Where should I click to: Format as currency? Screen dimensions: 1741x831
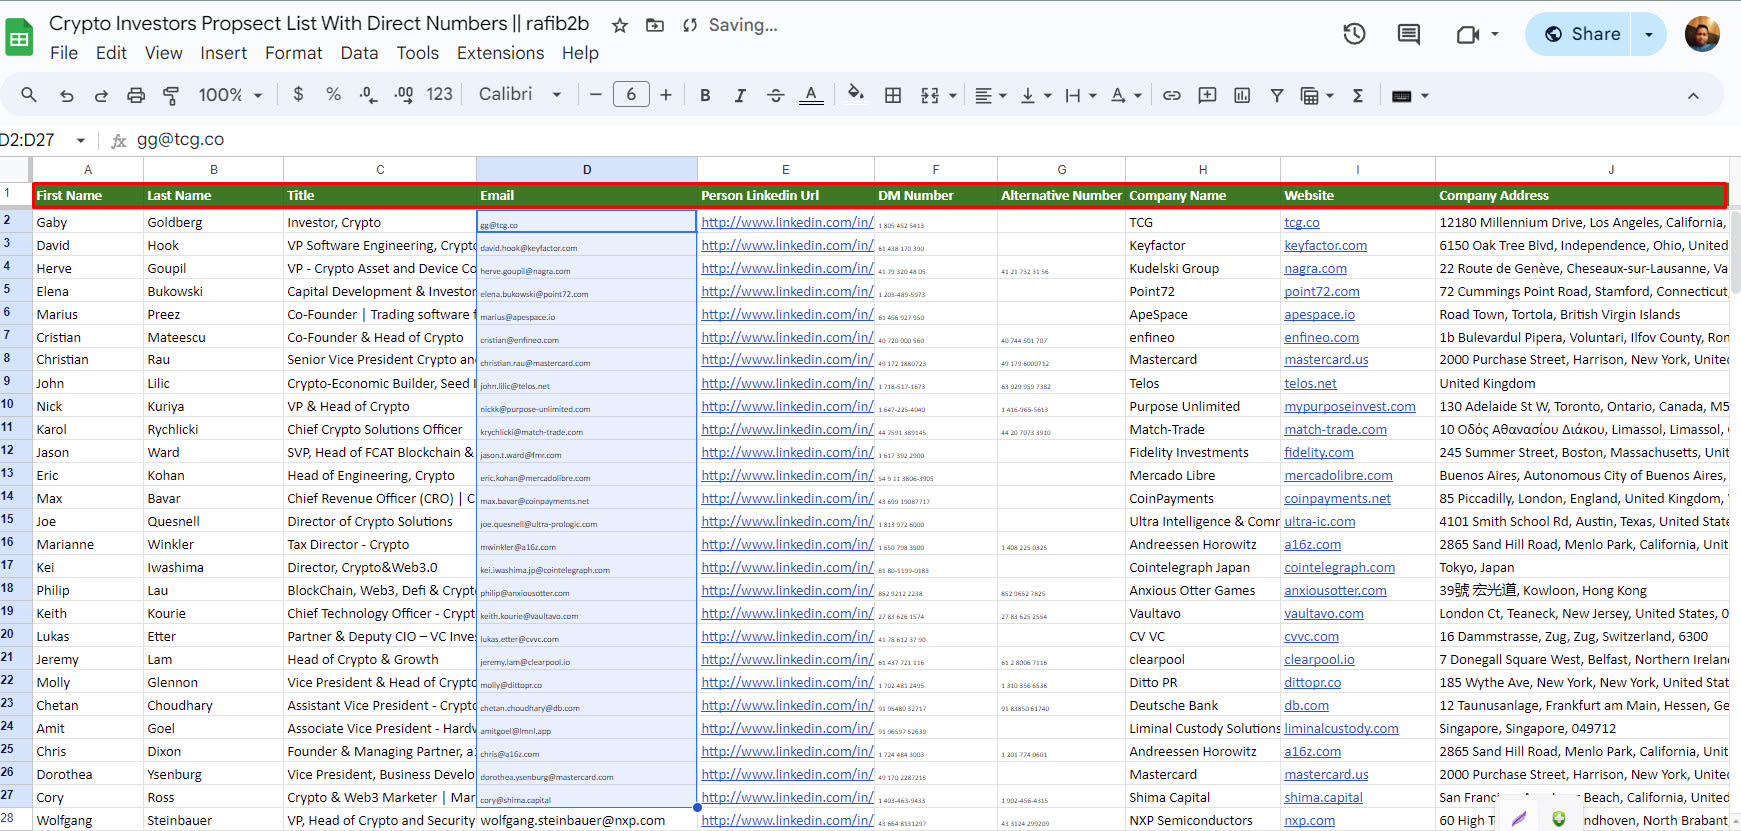click(x=298, y=94)
